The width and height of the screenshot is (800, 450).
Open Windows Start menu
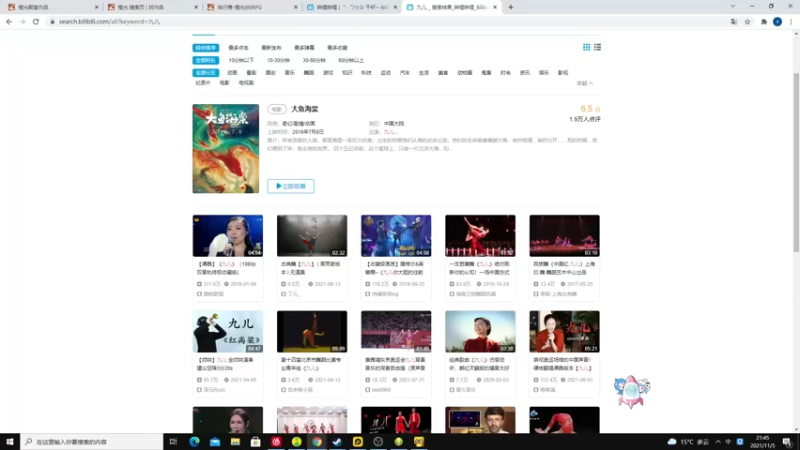[10, 441]
